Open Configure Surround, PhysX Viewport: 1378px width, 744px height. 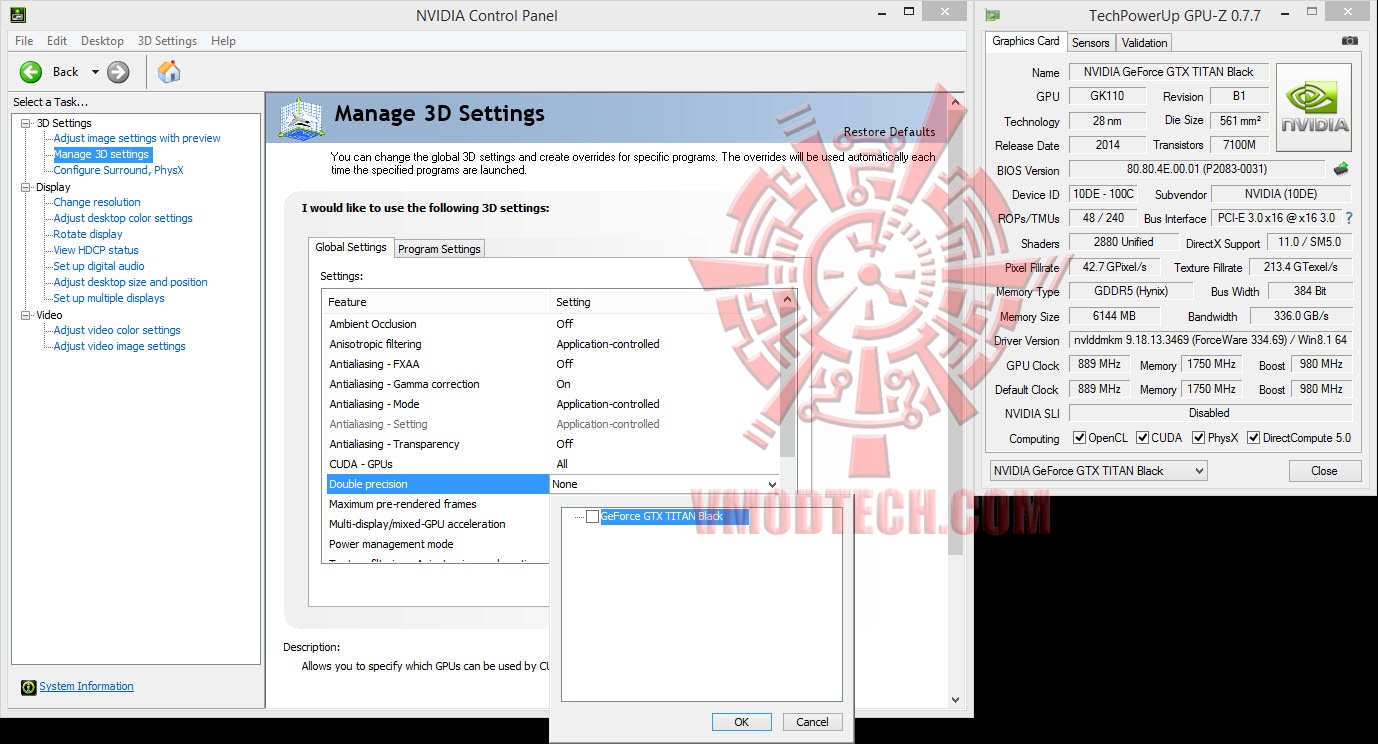pyautogui.click(x=118, y=171)
